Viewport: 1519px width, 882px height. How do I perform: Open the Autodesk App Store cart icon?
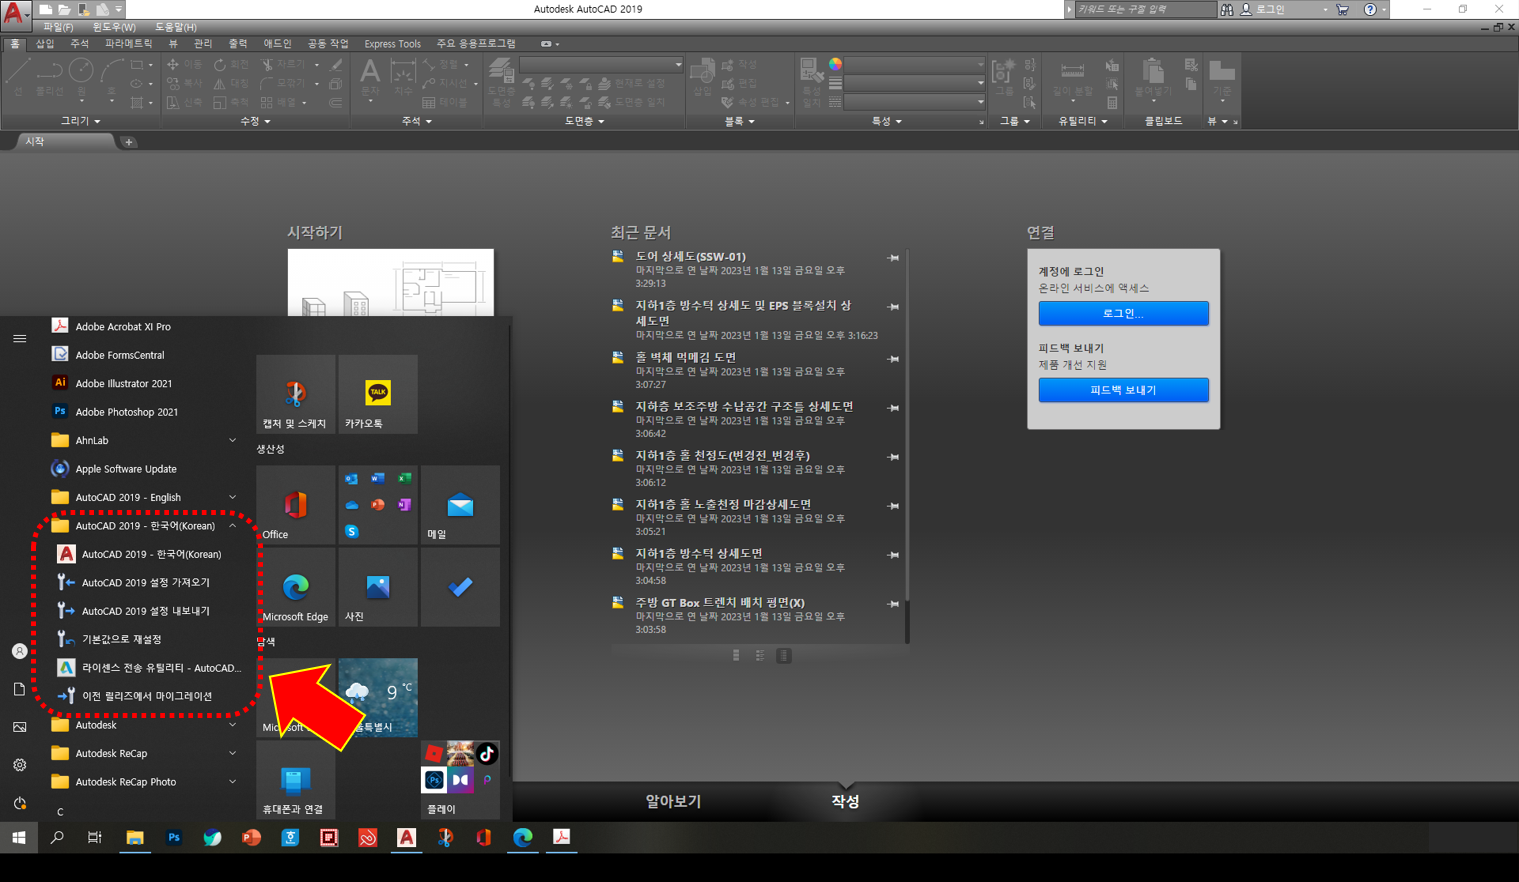[1342, 9]
